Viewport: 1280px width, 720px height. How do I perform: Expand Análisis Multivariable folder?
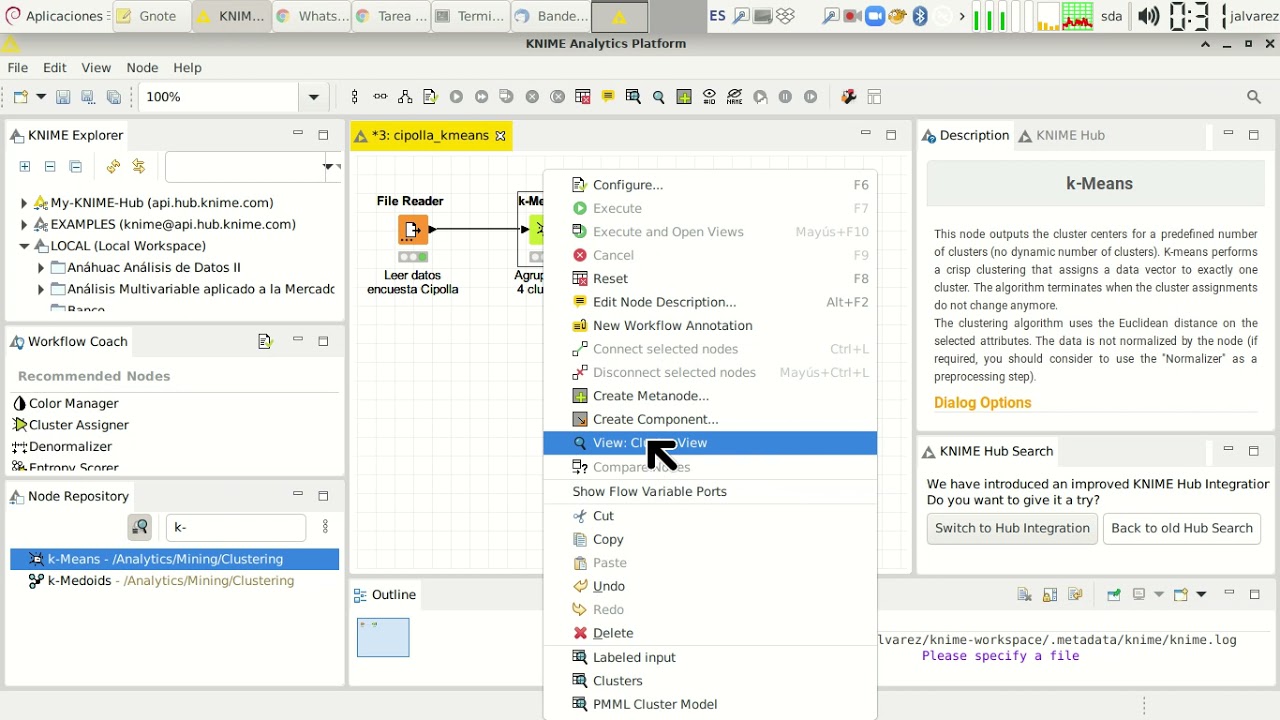[41, 290]
